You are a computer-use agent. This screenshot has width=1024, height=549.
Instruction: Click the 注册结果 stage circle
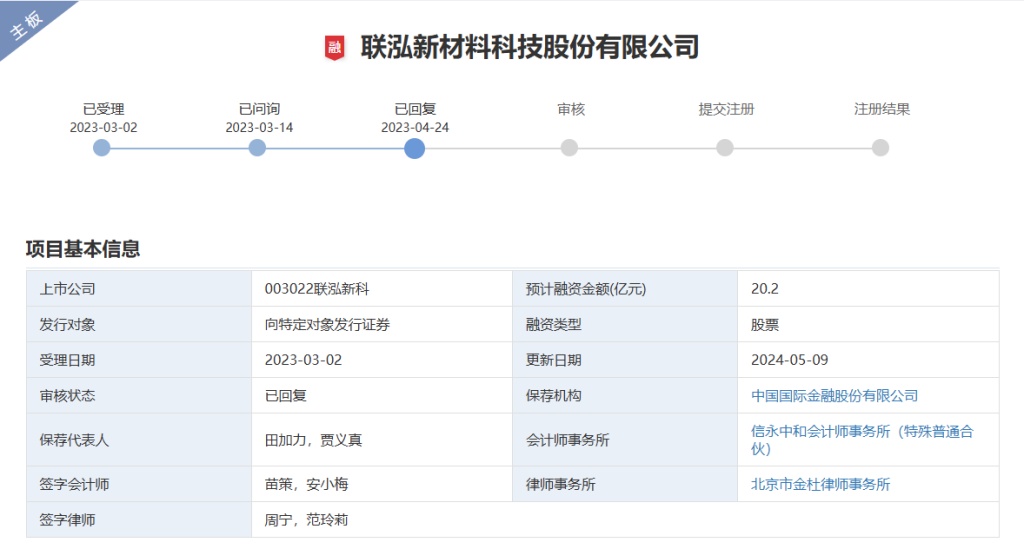[880, 148]
